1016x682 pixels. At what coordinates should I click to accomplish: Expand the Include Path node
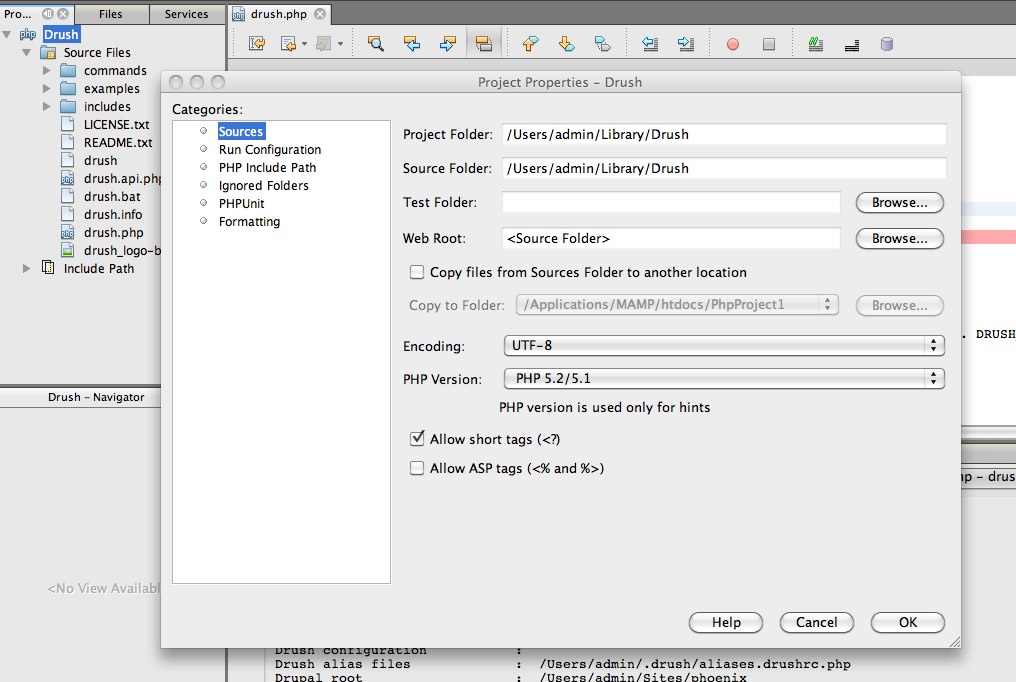click(x=27, y=268)
